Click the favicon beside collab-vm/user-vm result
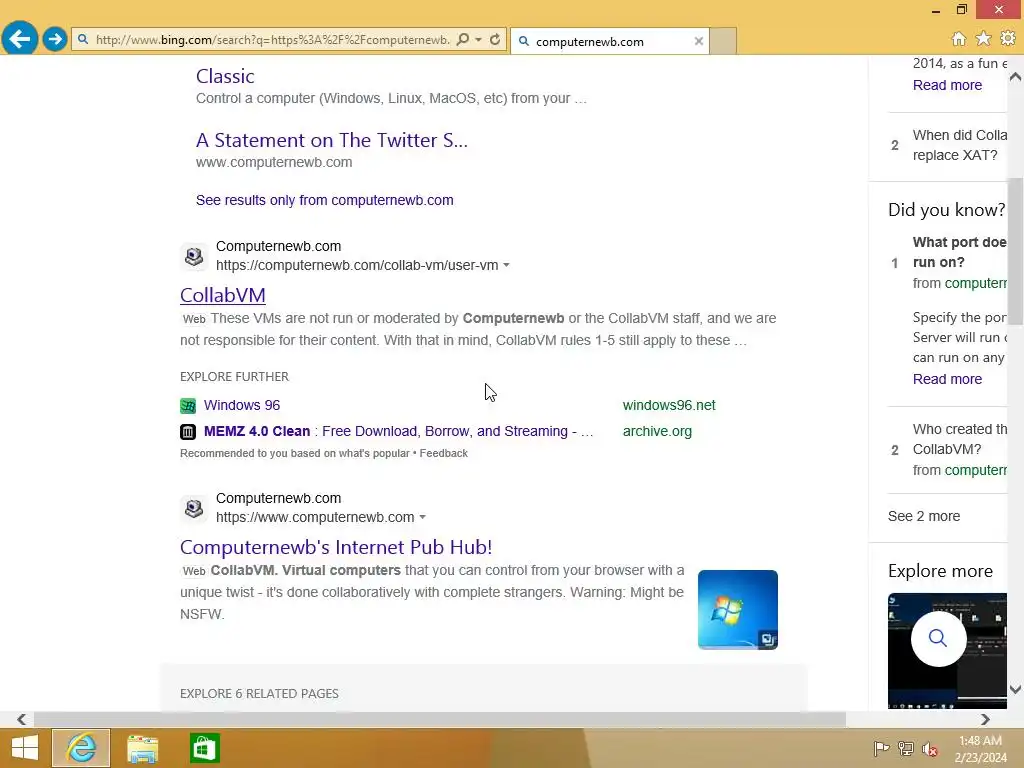 click(x=194, y=256)
